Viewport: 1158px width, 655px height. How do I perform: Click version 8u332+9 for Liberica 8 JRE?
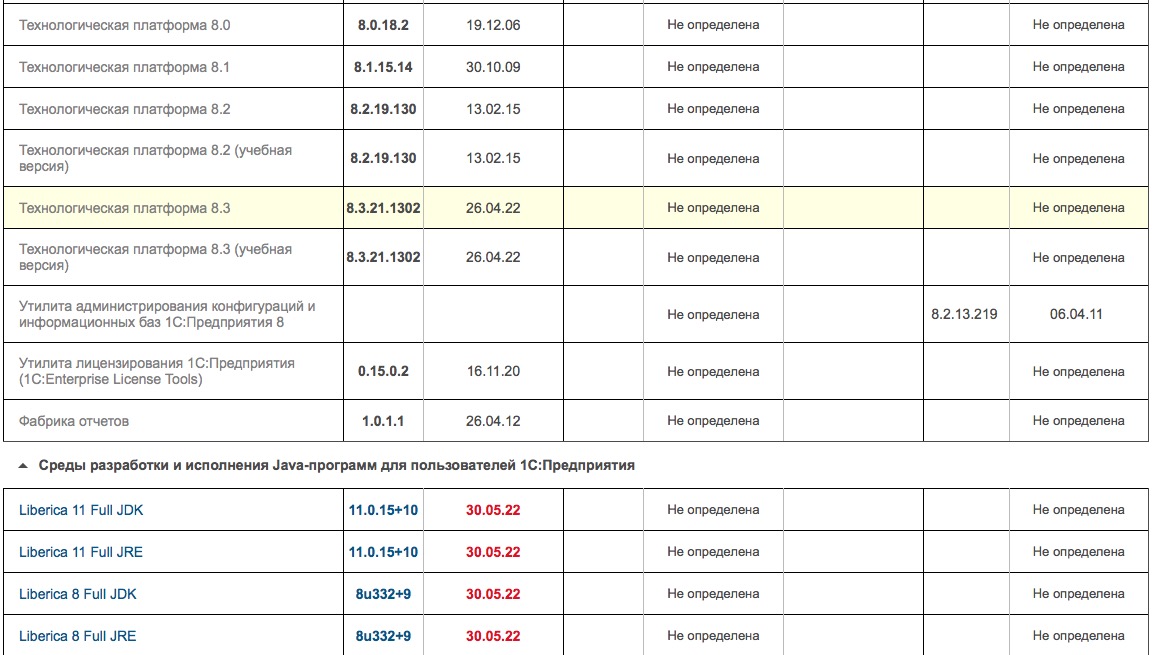pos(383,637)
